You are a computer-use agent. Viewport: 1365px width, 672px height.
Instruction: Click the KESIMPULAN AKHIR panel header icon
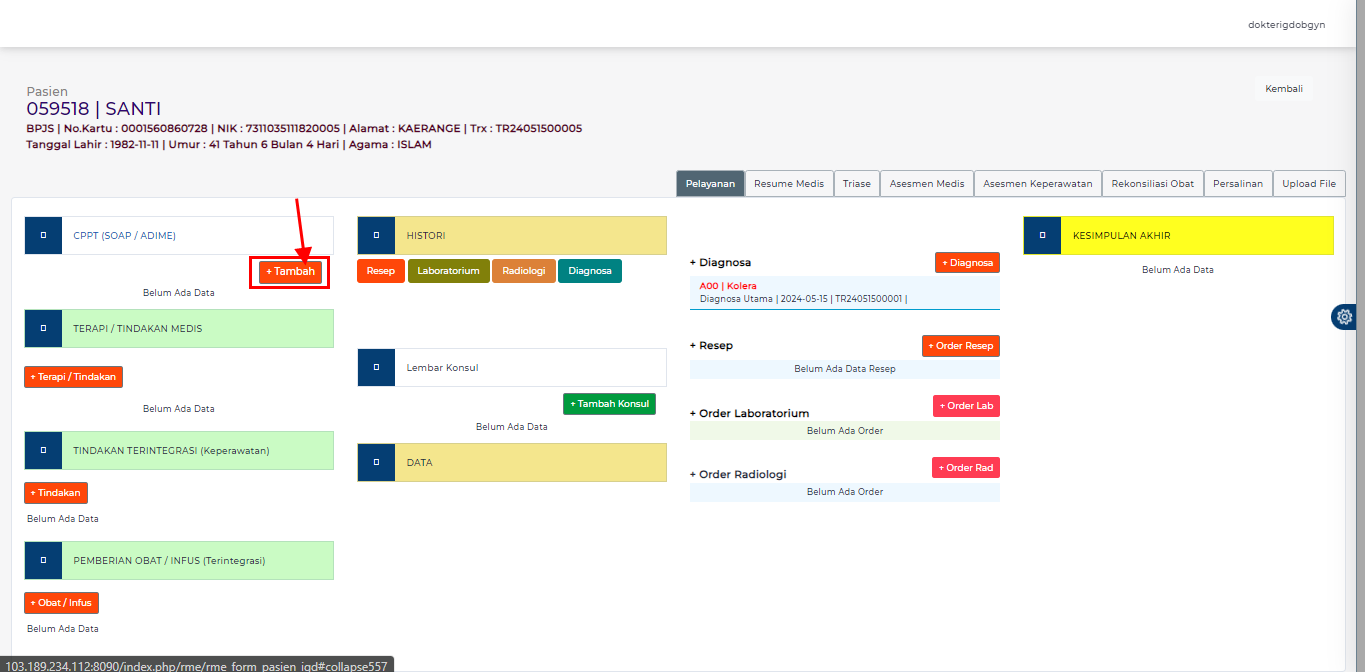[x=1040, y=234]
